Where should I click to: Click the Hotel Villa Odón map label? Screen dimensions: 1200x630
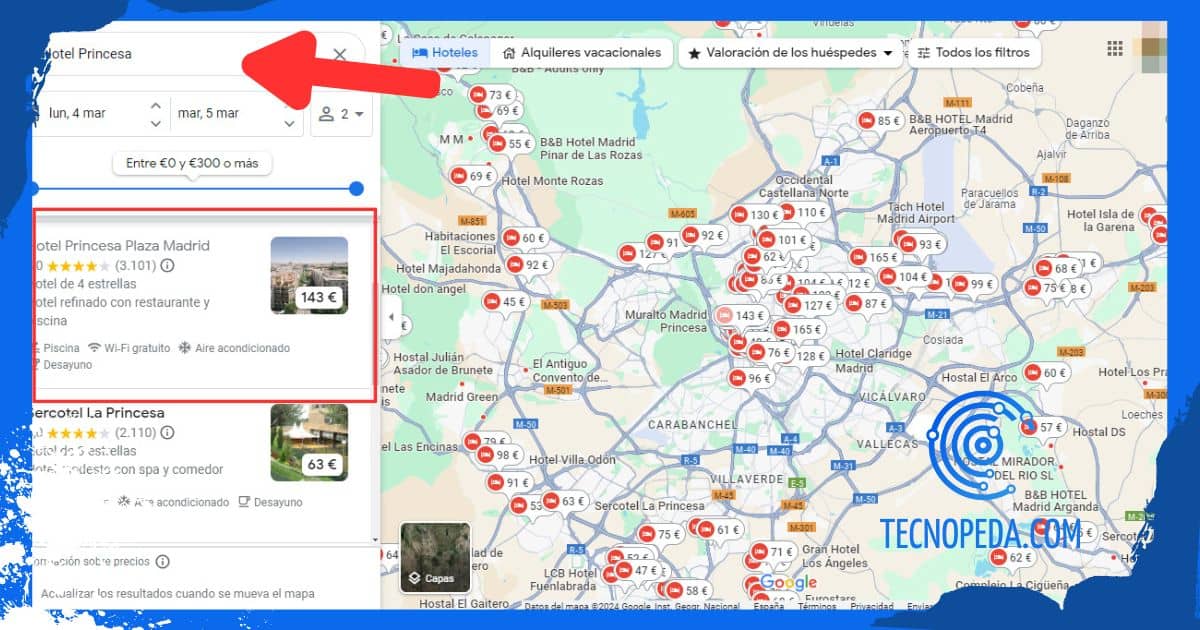(573, 459)
